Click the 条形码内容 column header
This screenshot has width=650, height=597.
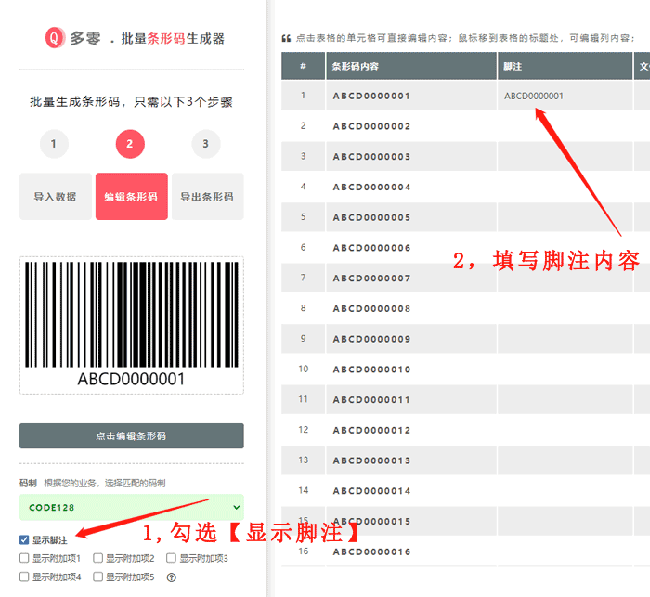pos(411,66)
